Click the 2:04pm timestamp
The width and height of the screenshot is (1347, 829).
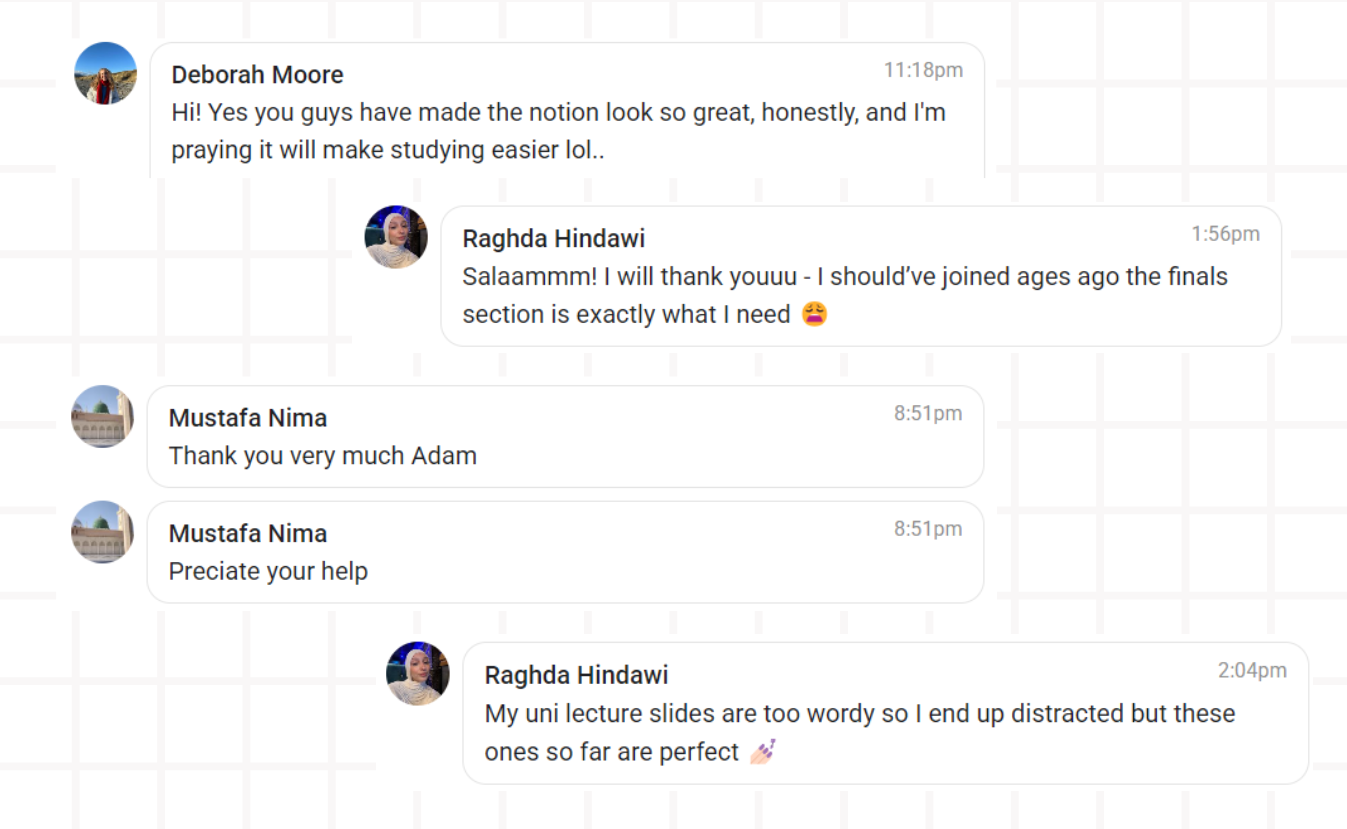pyautogui.click(x=1252, y=670)
